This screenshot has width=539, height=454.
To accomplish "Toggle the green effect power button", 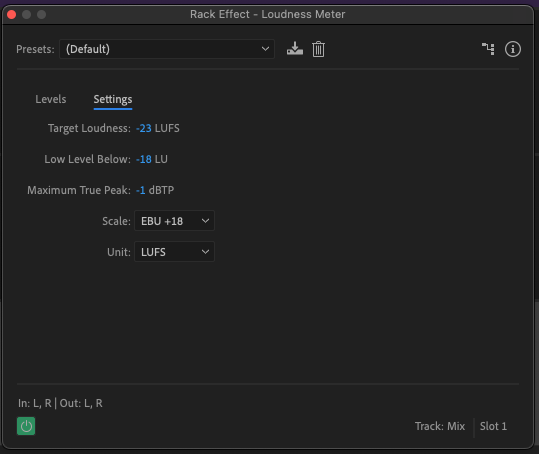I will 26,426.
